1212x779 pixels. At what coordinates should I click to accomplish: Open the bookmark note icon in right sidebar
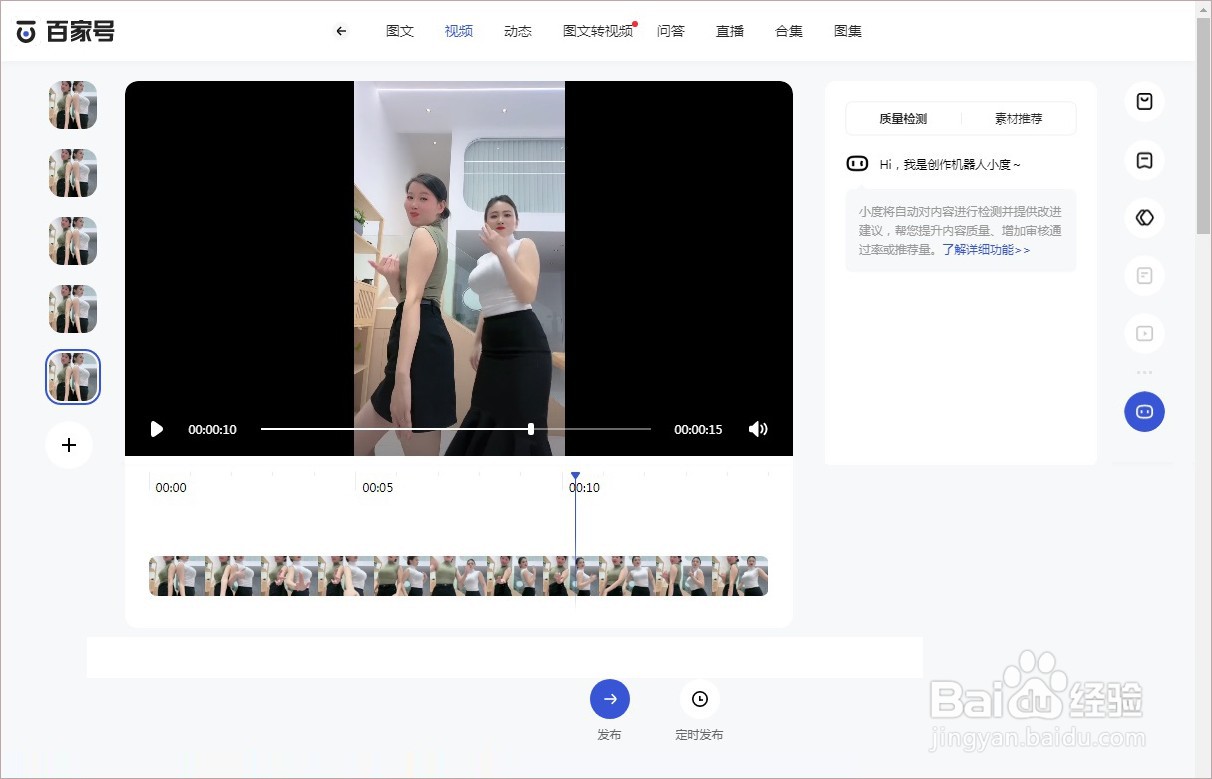(x=1145, y=160)
